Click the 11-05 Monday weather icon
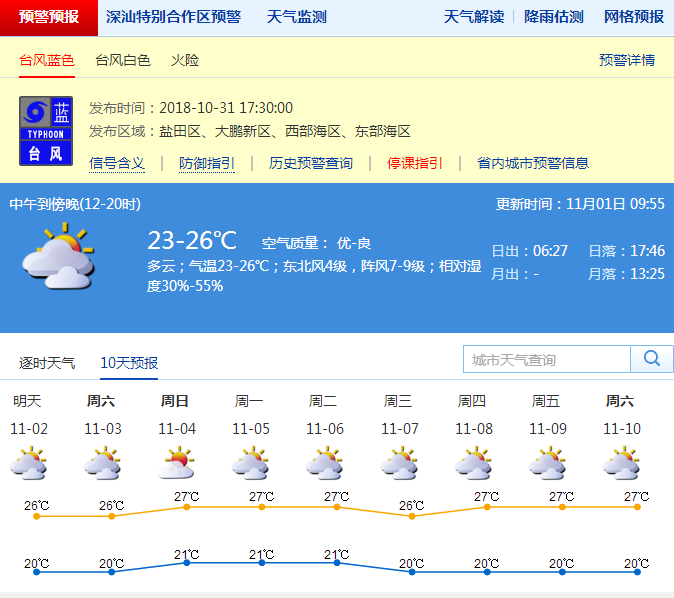674x598 pixels. pos(250,464)
